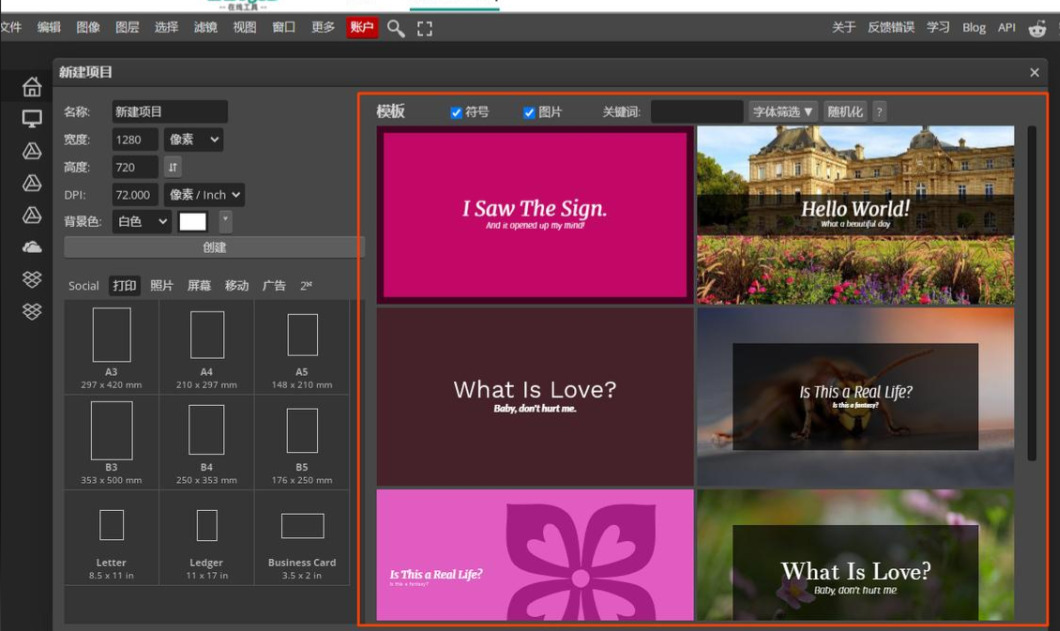This screenshot has width=1060, height=631.
Task: Swap width and height with the arrows icon
Action: (173, 167)
